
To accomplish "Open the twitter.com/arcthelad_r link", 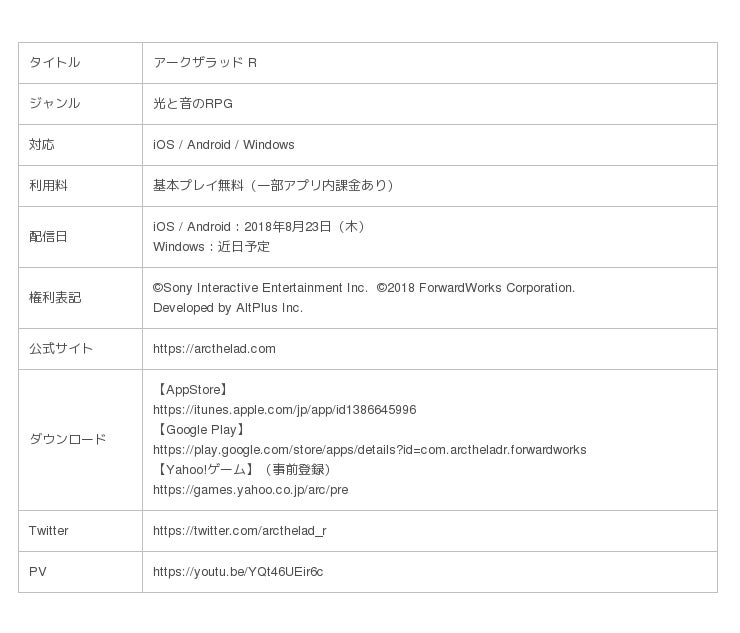I will click(239, 531).
